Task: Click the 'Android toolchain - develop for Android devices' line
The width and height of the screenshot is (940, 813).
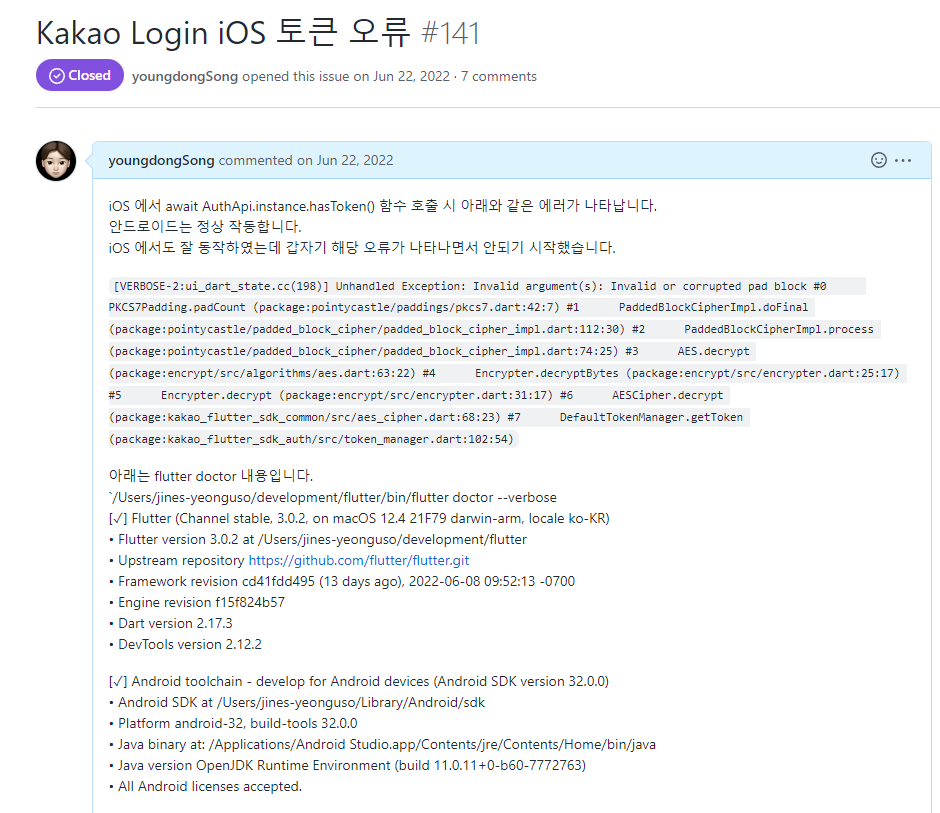Action: [x=358, y=682]
